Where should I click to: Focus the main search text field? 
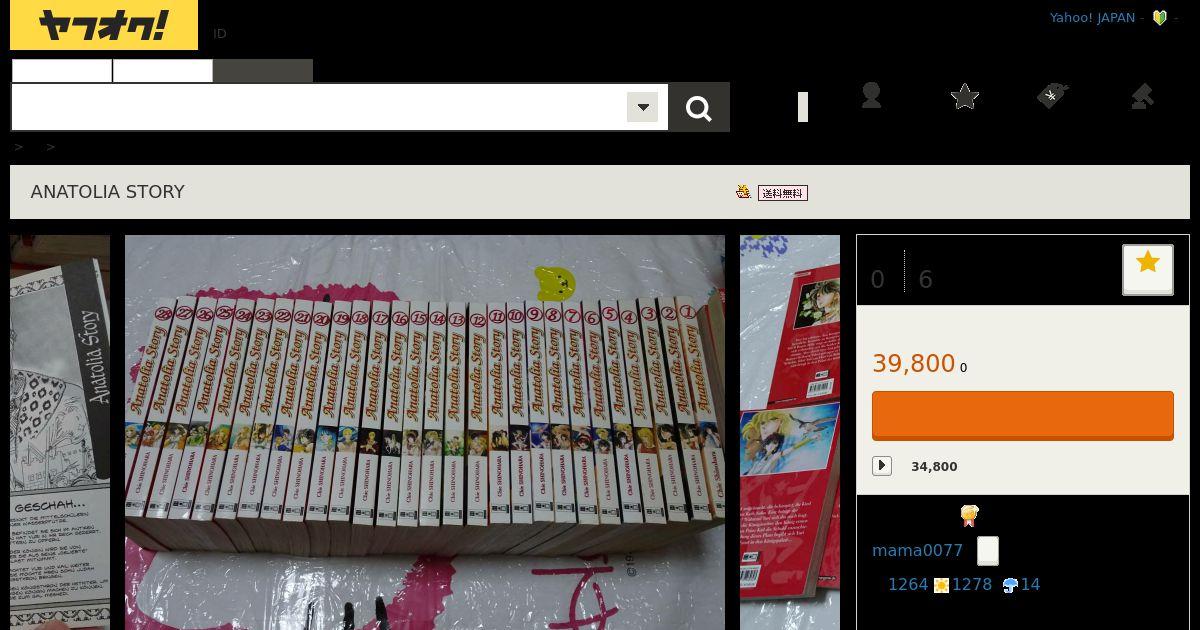click(318, 107)
